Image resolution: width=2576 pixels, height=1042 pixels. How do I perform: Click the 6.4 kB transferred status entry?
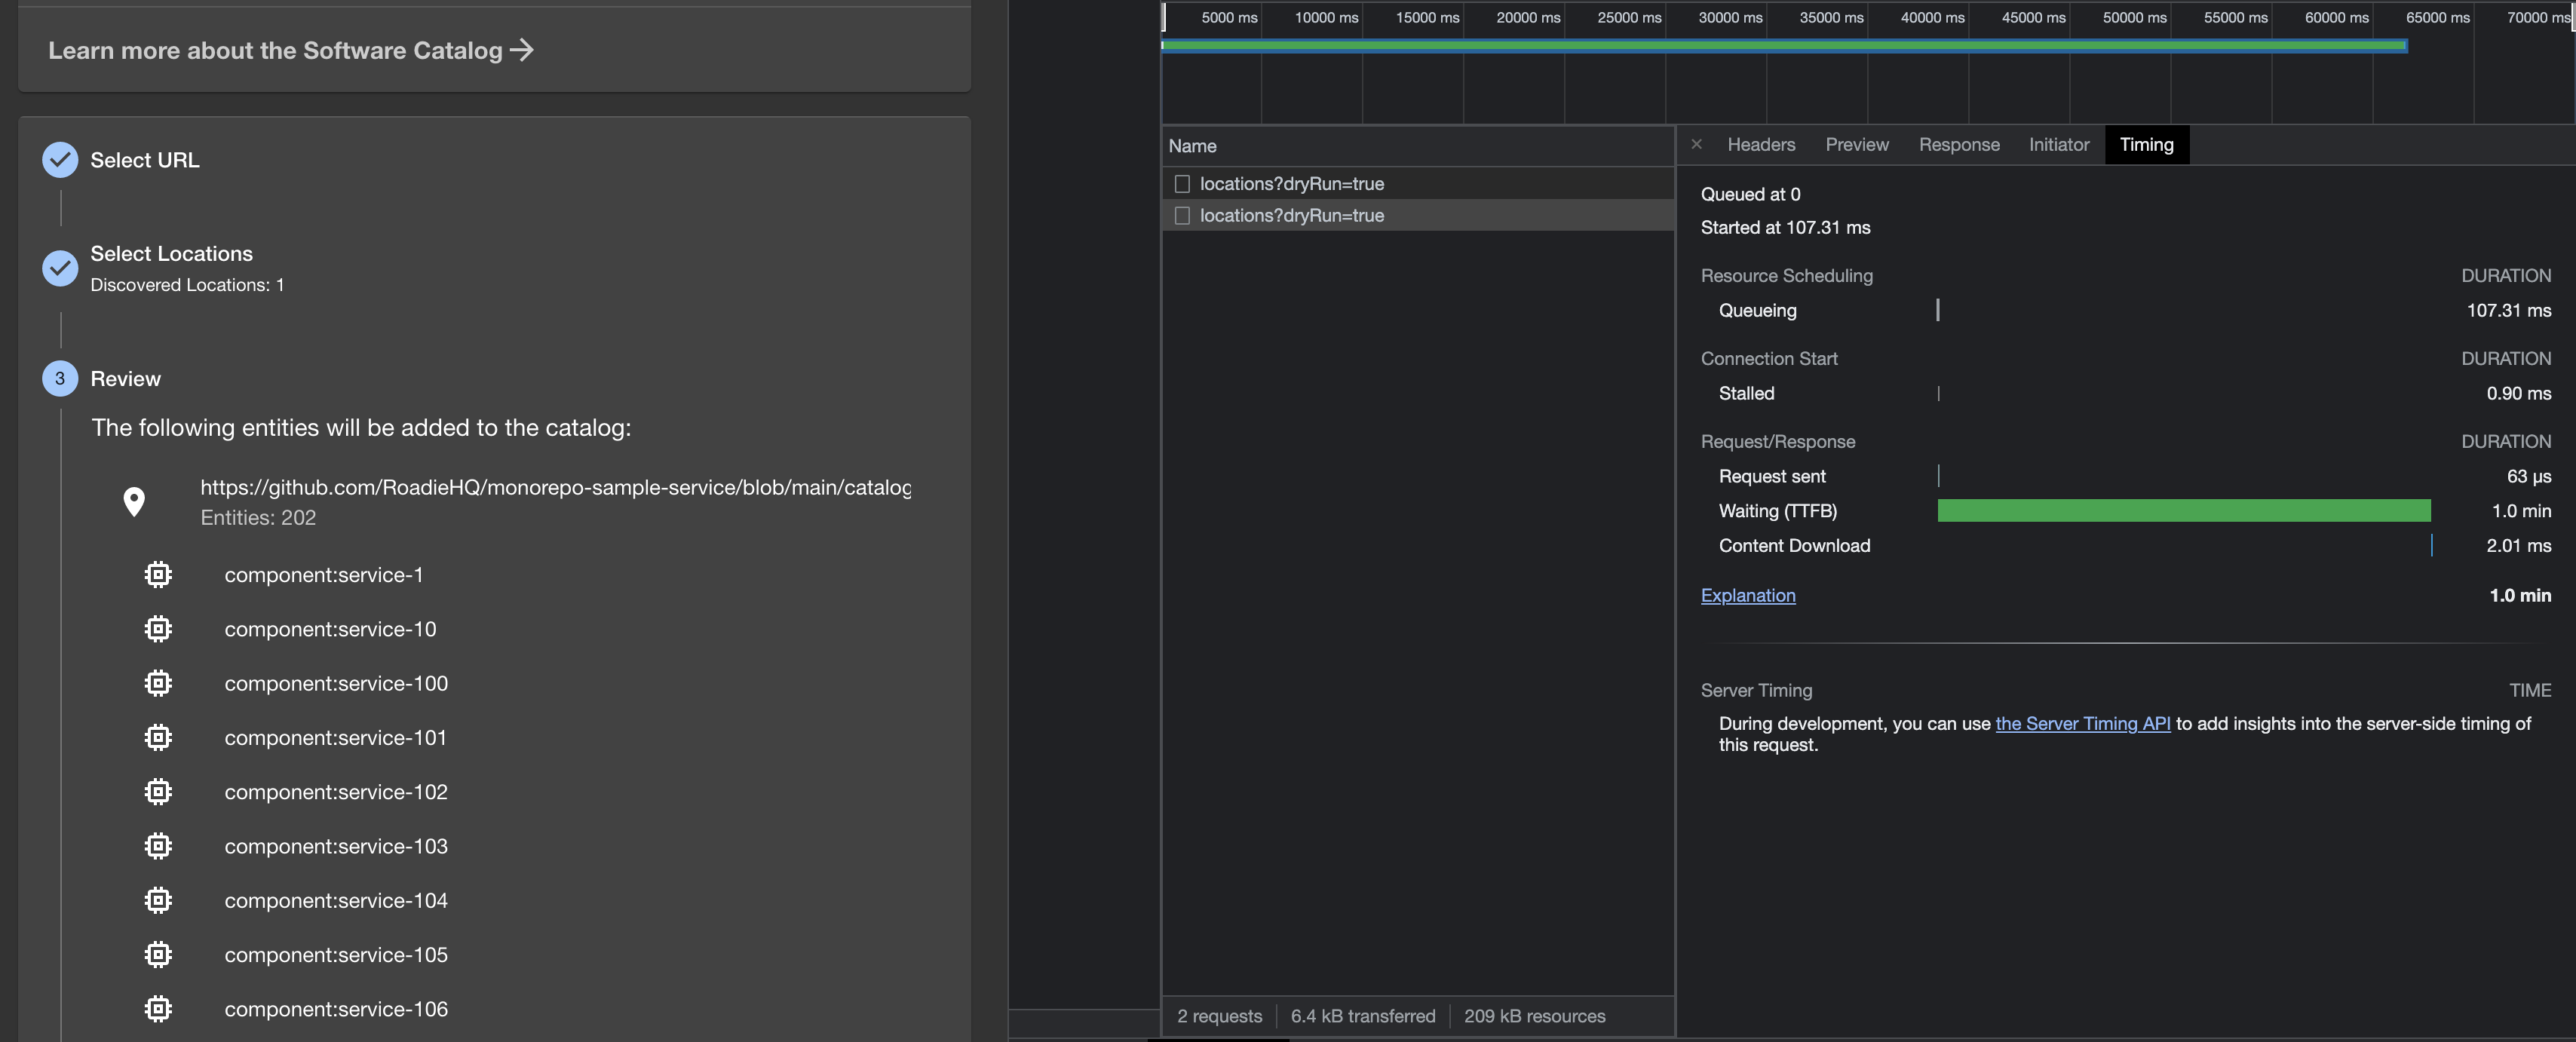click(1363, 1017)
